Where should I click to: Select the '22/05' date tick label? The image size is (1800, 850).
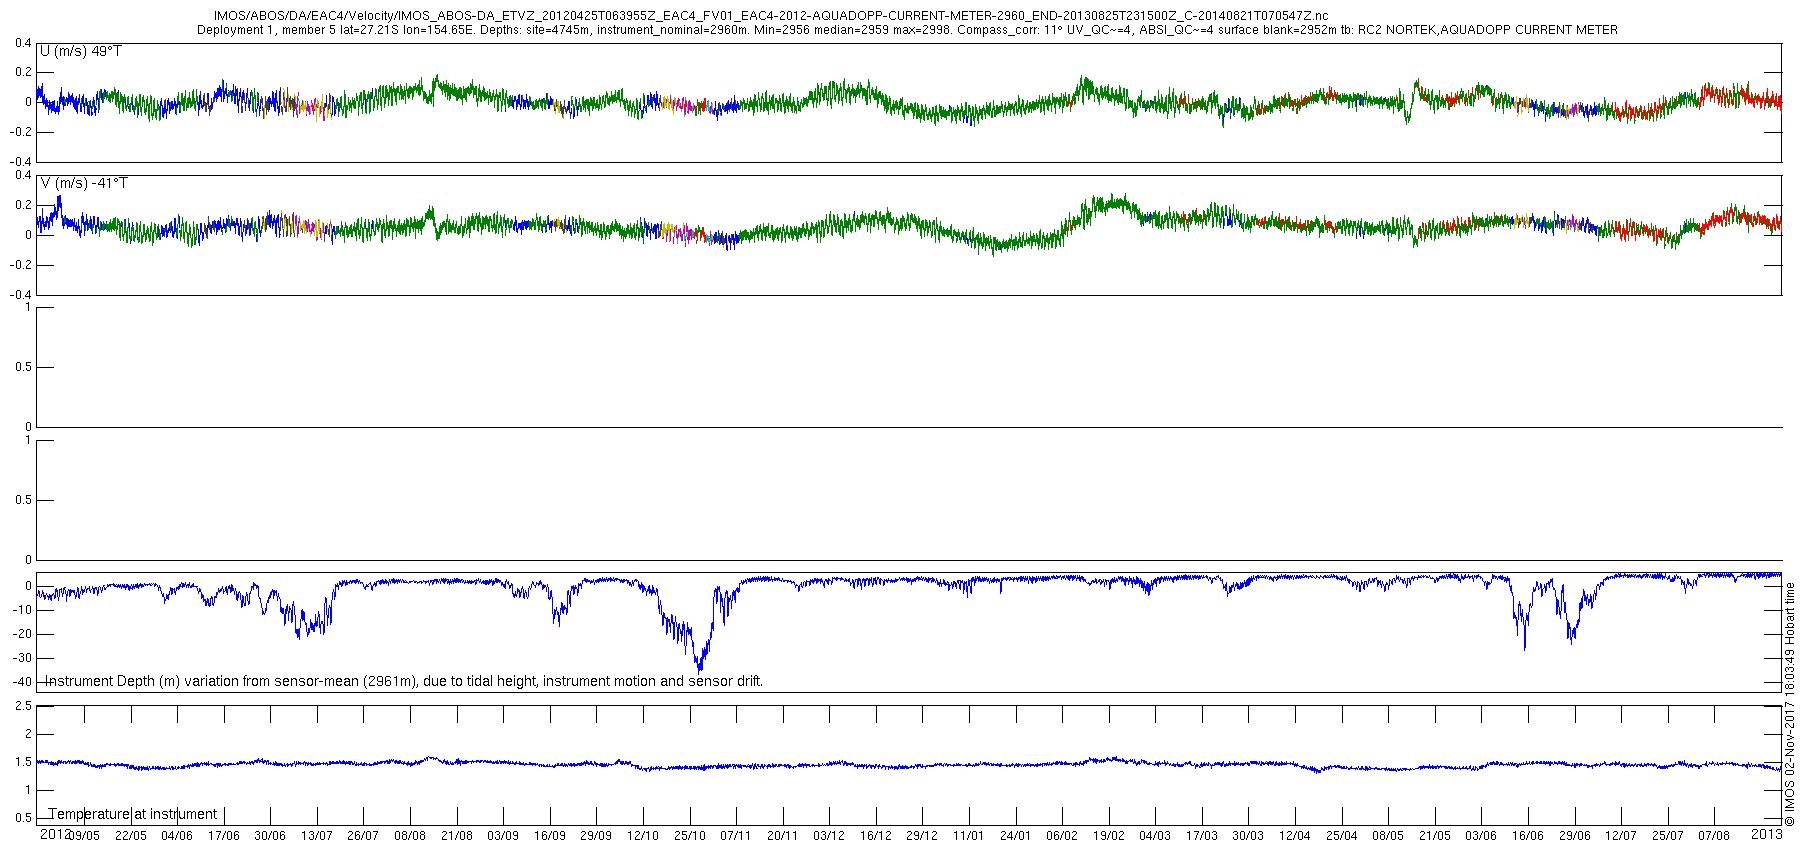131,836
